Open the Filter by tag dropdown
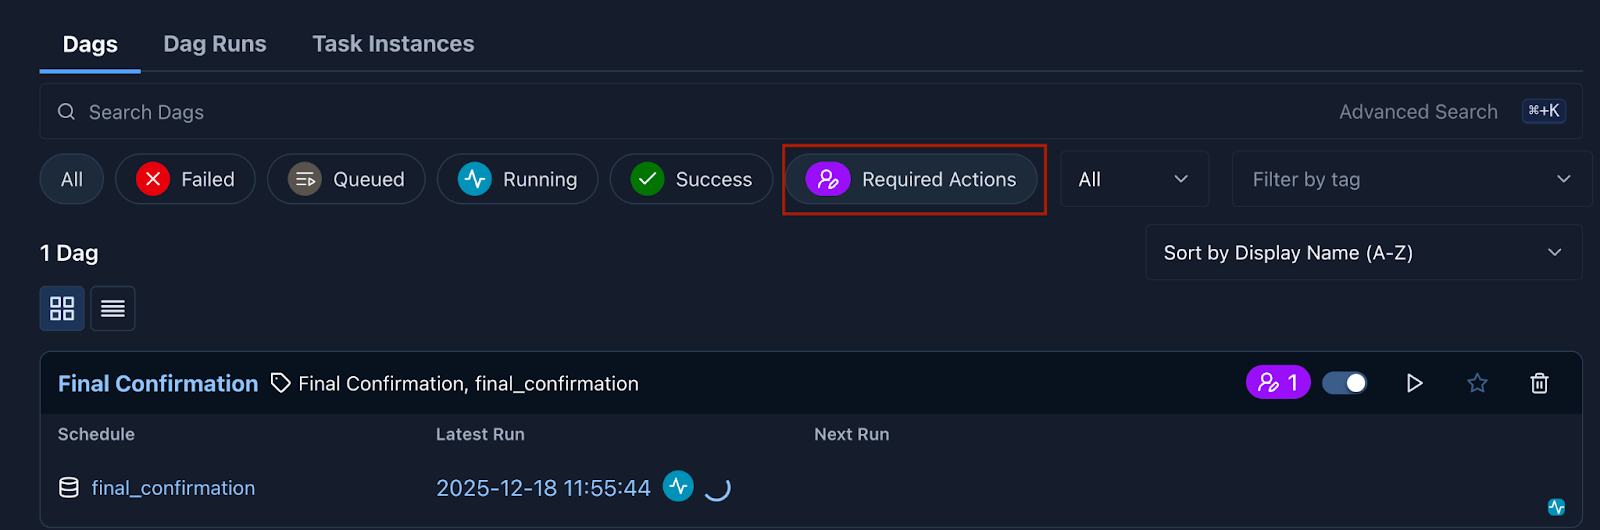The width and height of the screenshot is (1600, 530). pos(1411,179)
